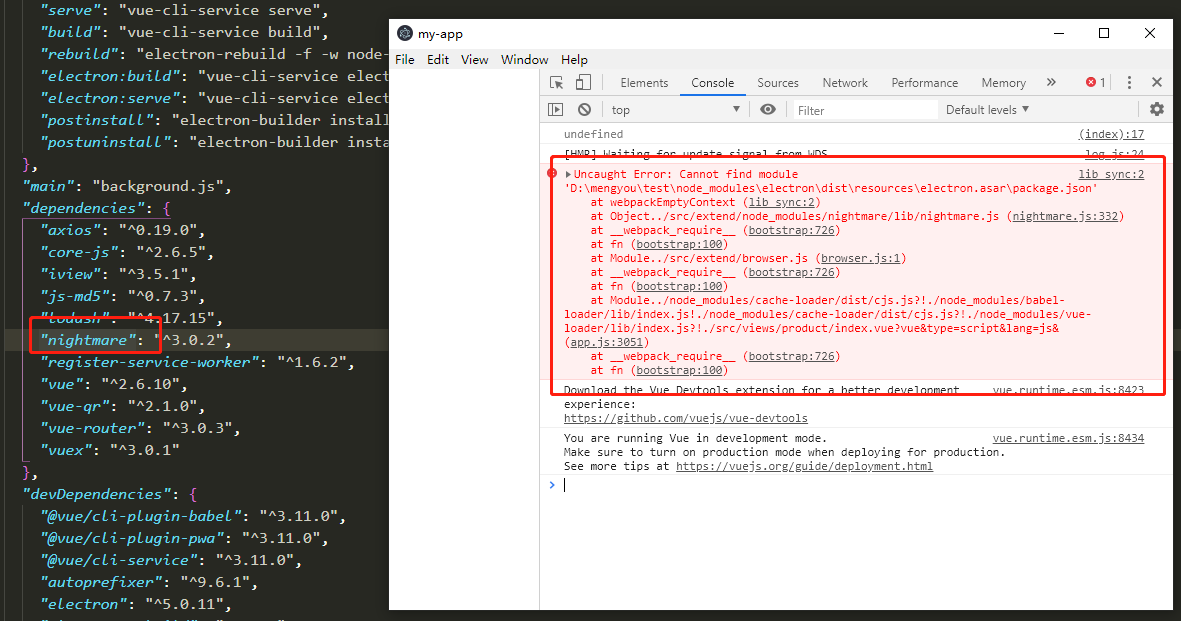Toggle the live expression eye icon
The image size is (1181, 621).
pyautogui.click(x=767, y=110)
